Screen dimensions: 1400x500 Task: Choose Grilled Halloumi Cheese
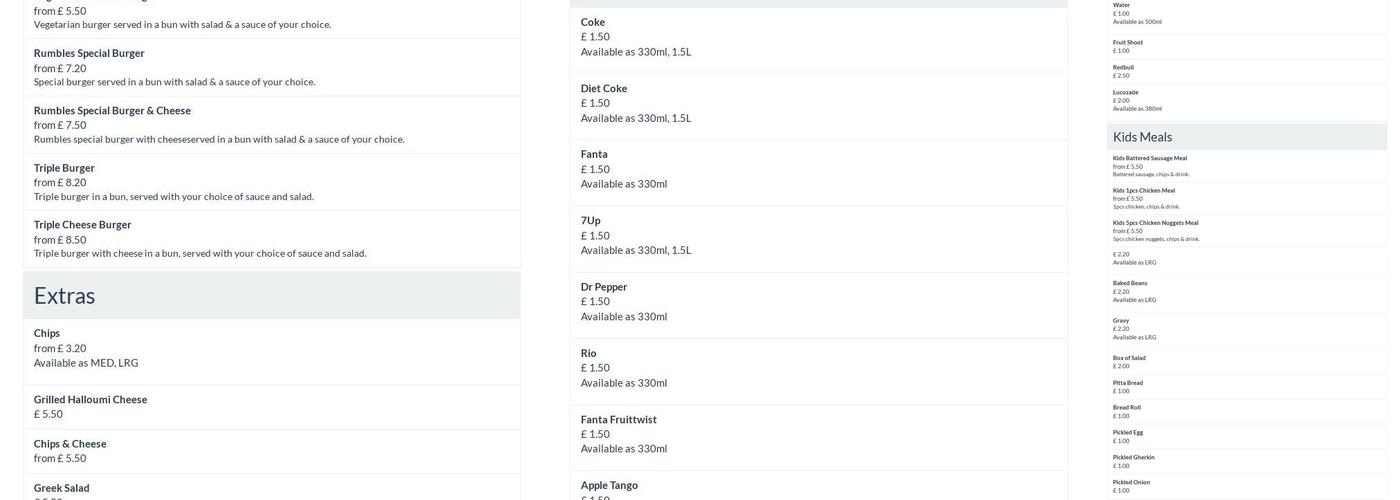(90, 400)
